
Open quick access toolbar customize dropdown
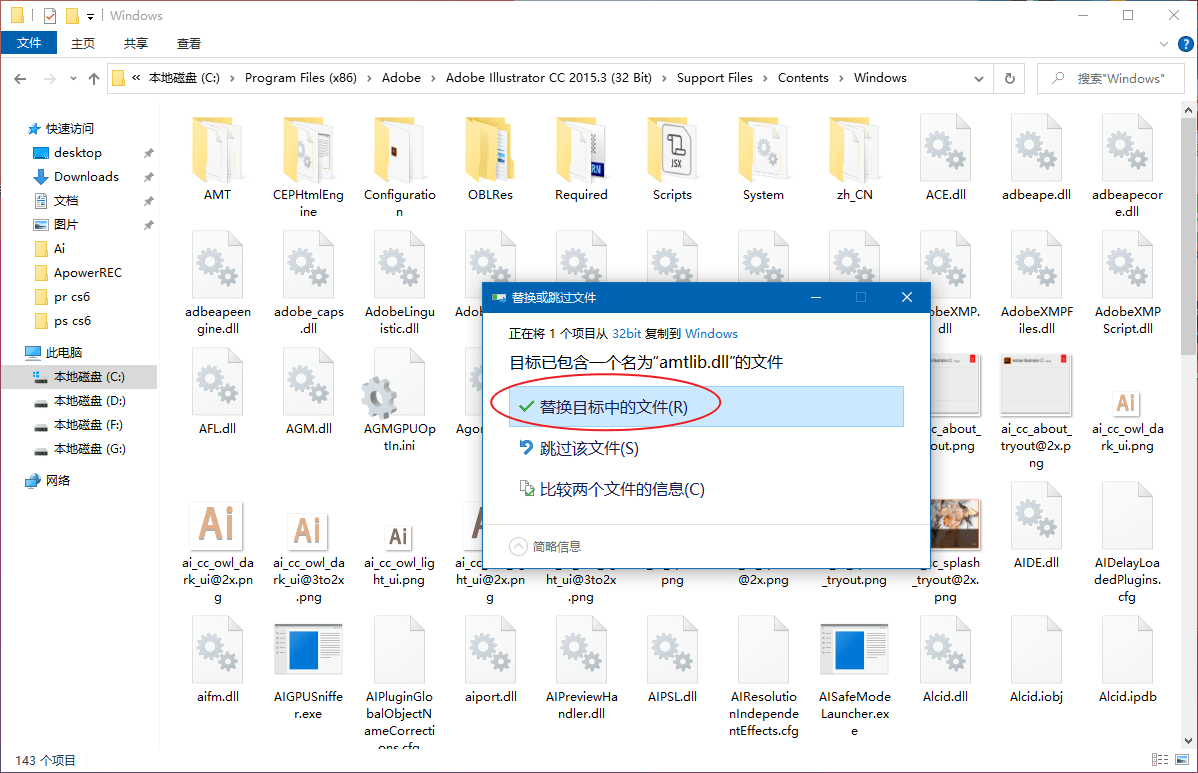pyautogui.click(x=90, y=16)
